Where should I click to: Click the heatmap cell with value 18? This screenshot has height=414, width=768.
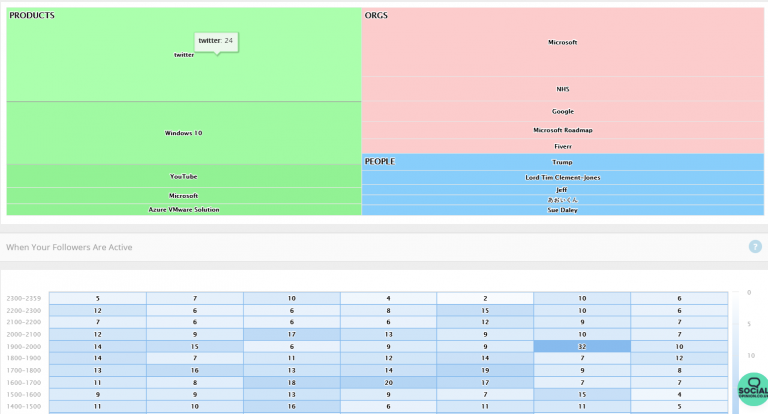(x=291, y=383)
